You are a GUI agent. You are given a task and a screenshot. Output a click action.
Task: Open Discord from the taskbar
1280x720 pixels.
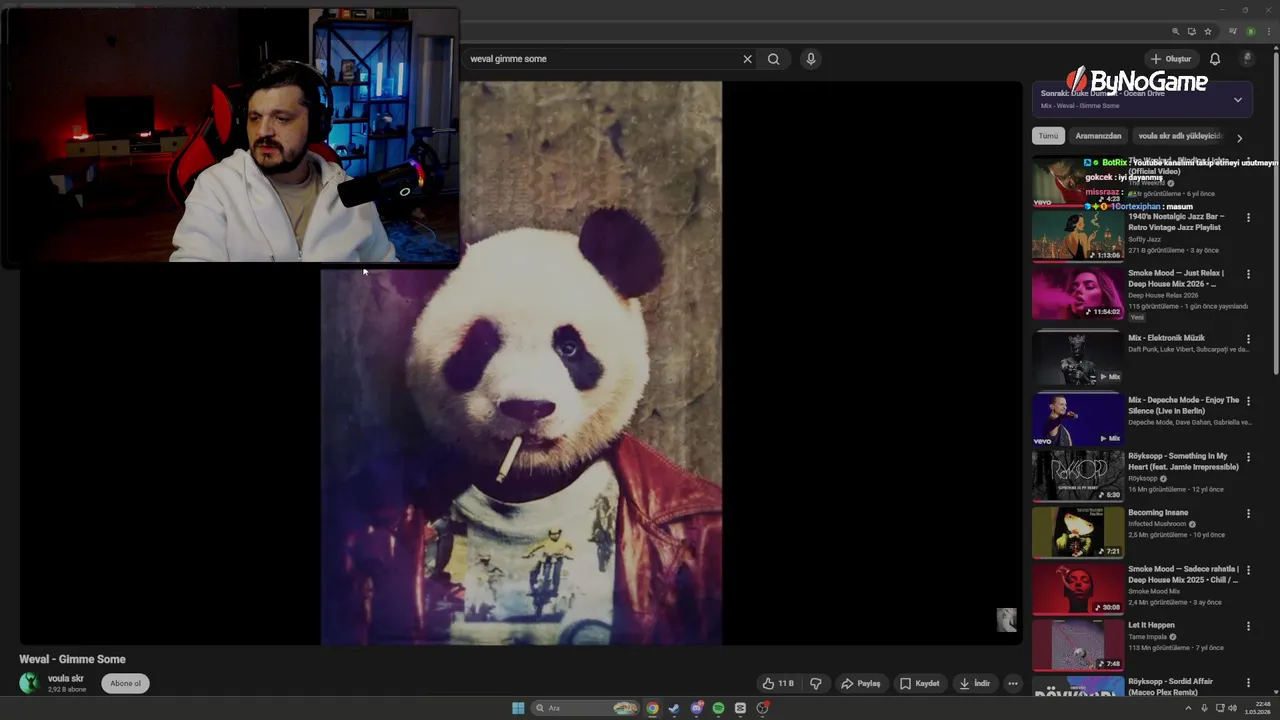(696, 708)
